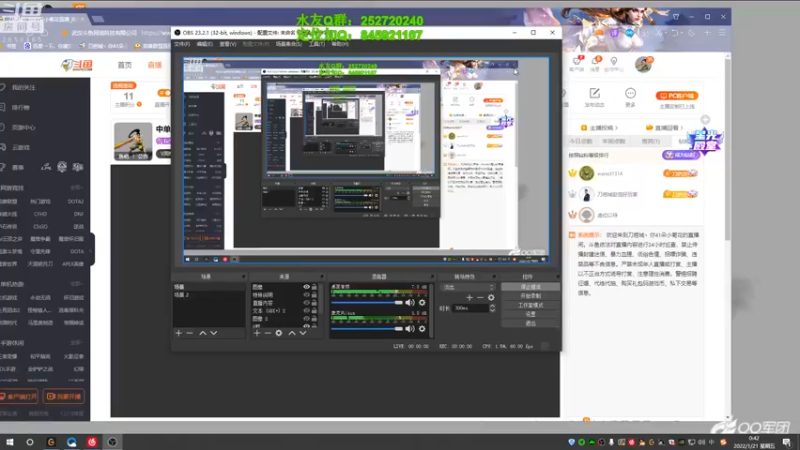Open Windows Start menu
800x450 pixels.
tap(9, 442)
